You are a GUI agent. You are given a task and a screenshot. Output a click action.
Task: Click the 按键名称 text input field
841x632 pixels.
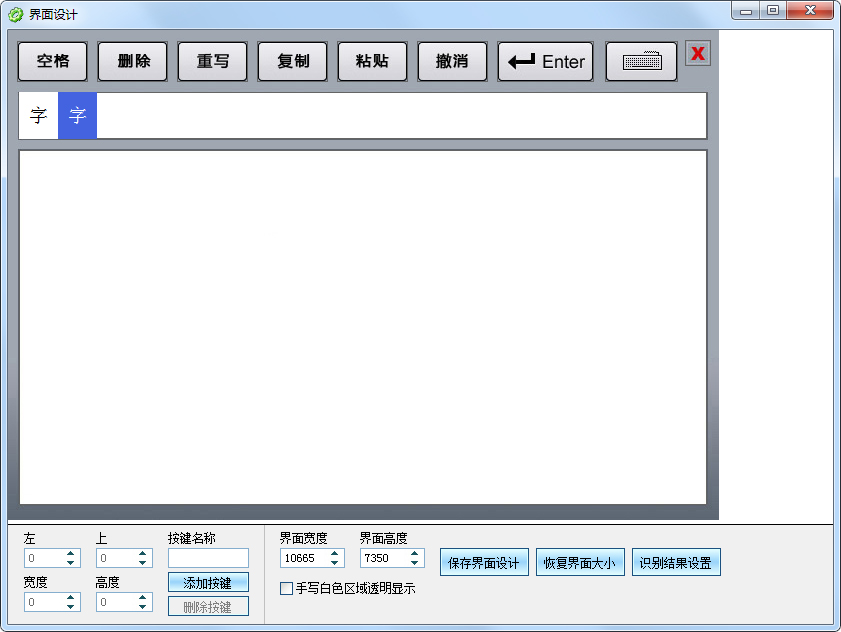(x=208, y=558)
